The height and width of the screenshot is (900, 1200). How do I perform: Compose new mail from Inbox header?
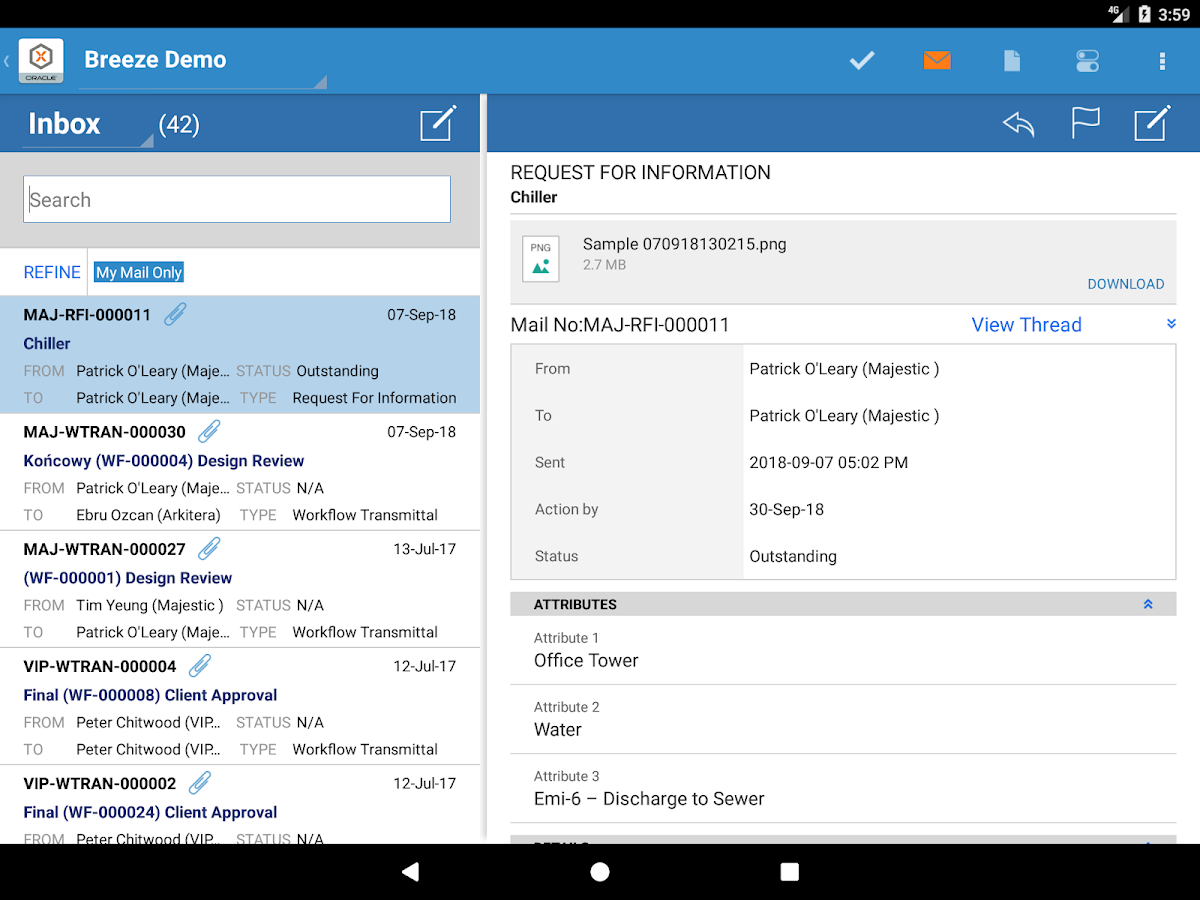coord(438,124)
